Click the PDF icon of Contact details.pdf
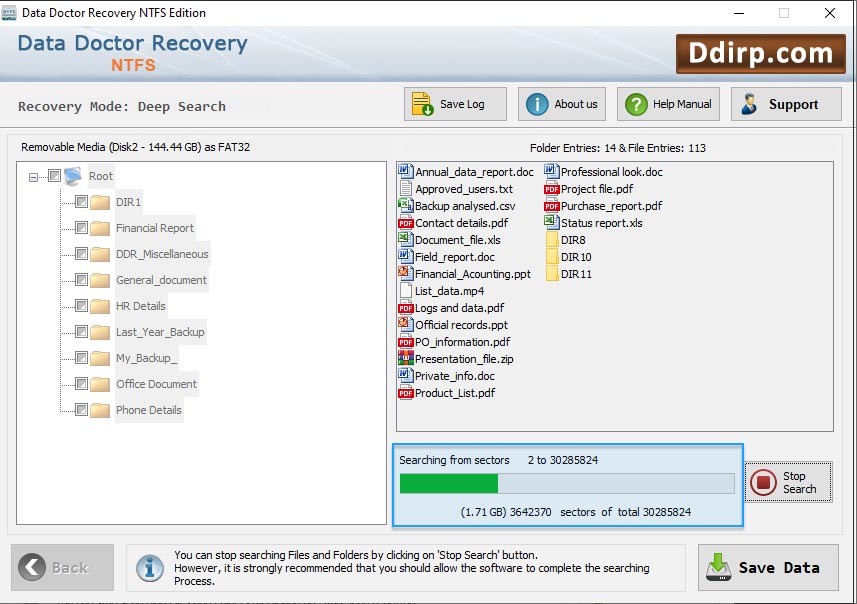 pyautogui.click(x=406, y=222)
